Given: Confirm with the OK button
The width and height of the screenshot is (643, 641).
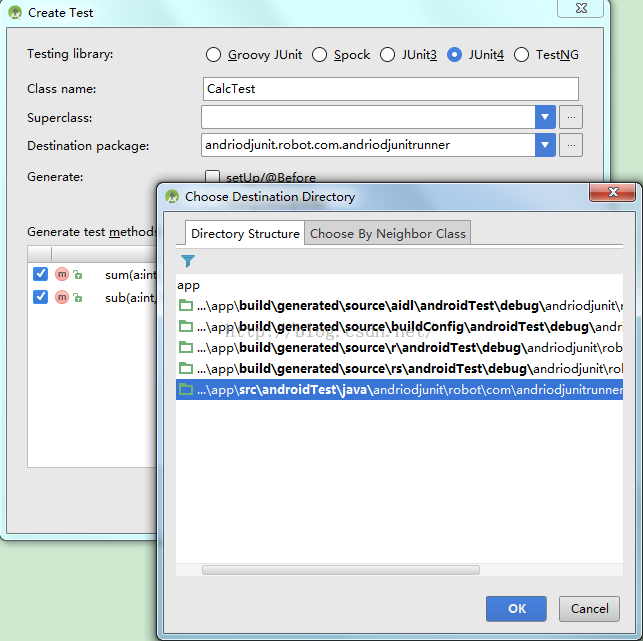Looking at the screenshot, I should tap(516, 609).
